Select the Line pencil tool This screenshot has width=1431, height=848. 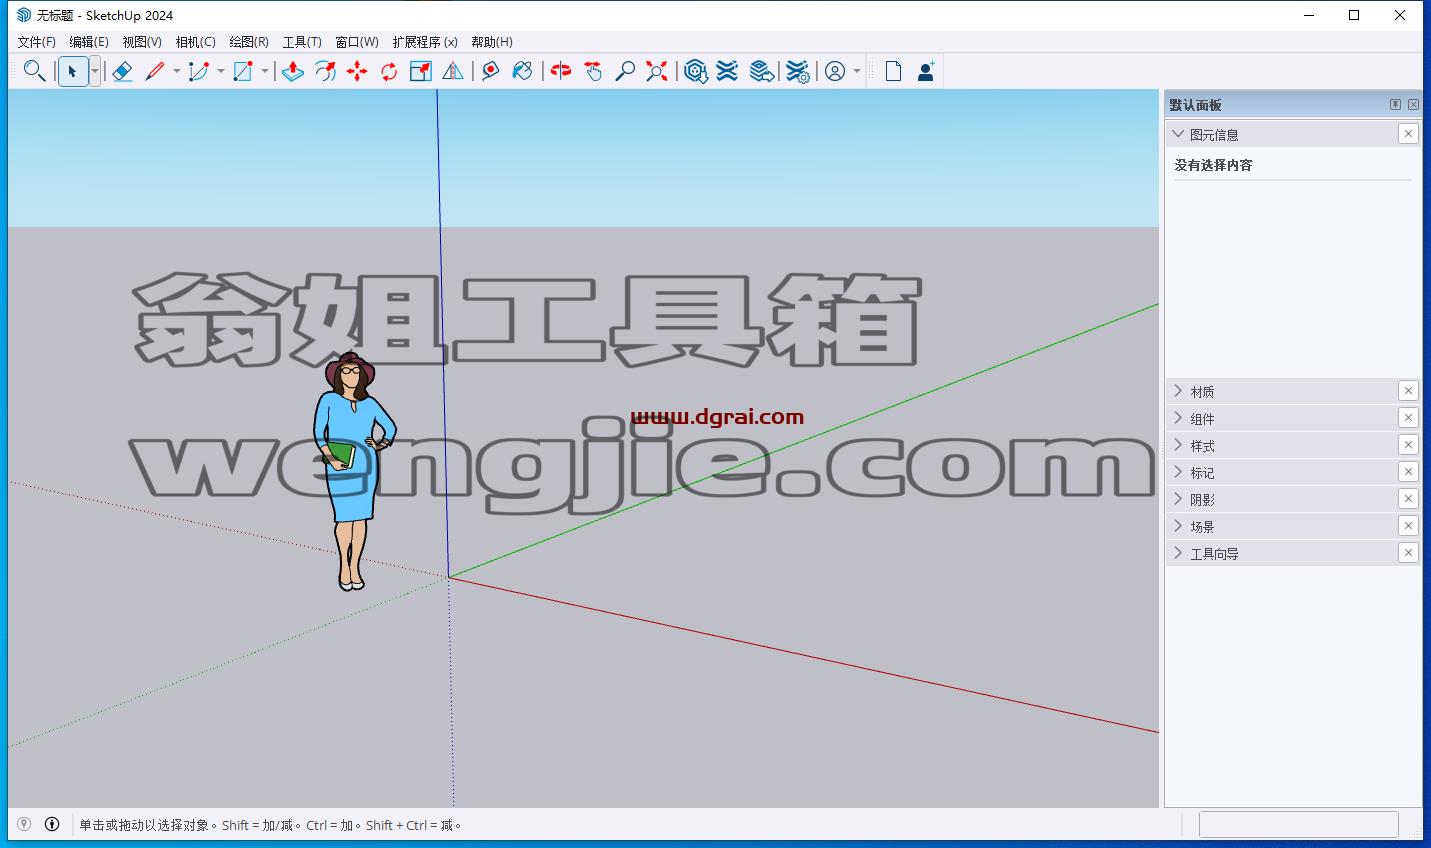(155, 71)
